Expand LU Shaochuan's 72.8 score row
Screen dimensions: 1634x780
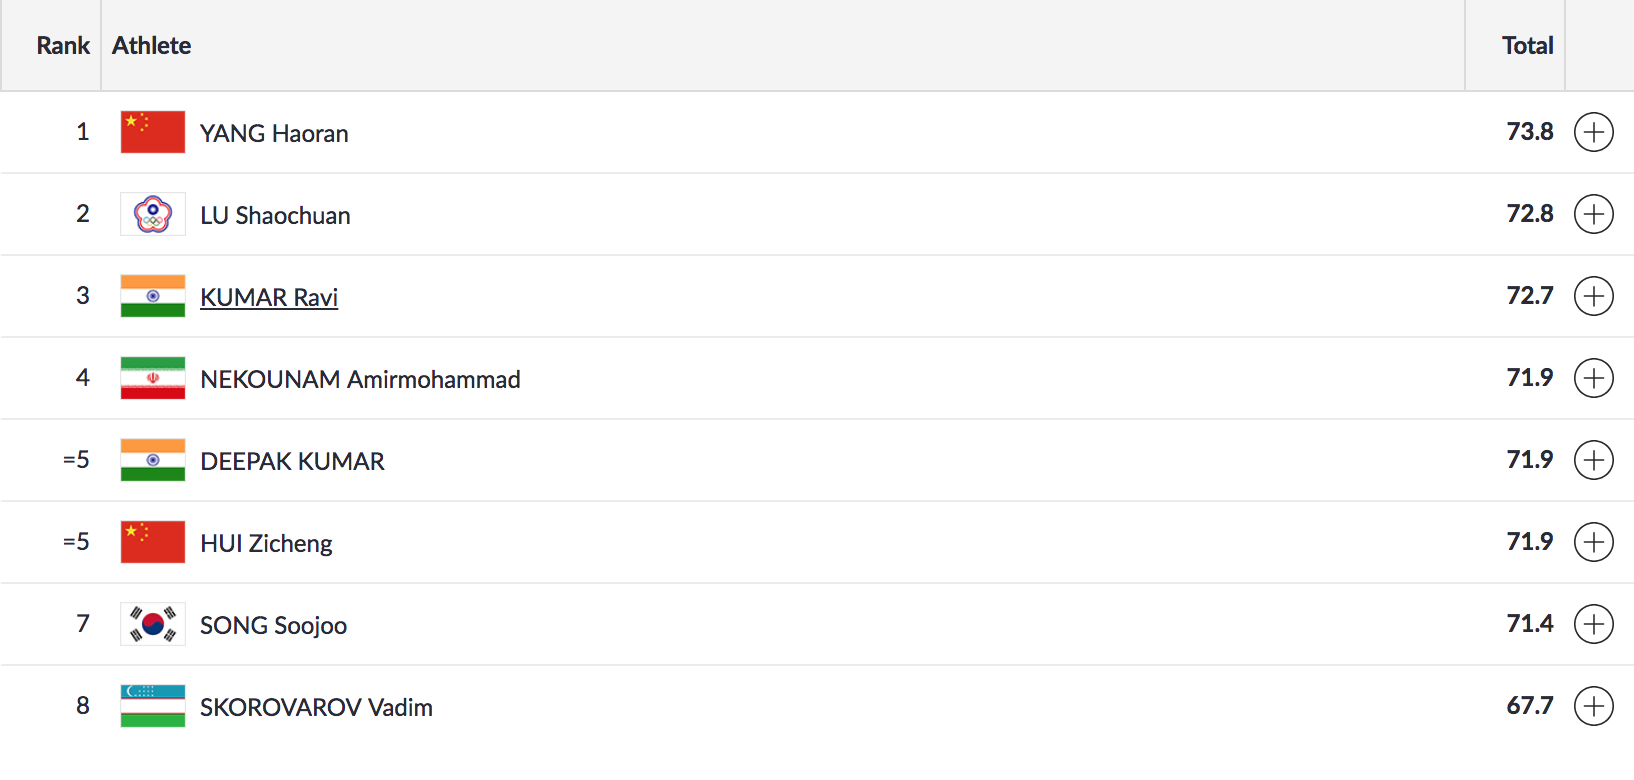pyautogui.click(x=1593, y=214)
